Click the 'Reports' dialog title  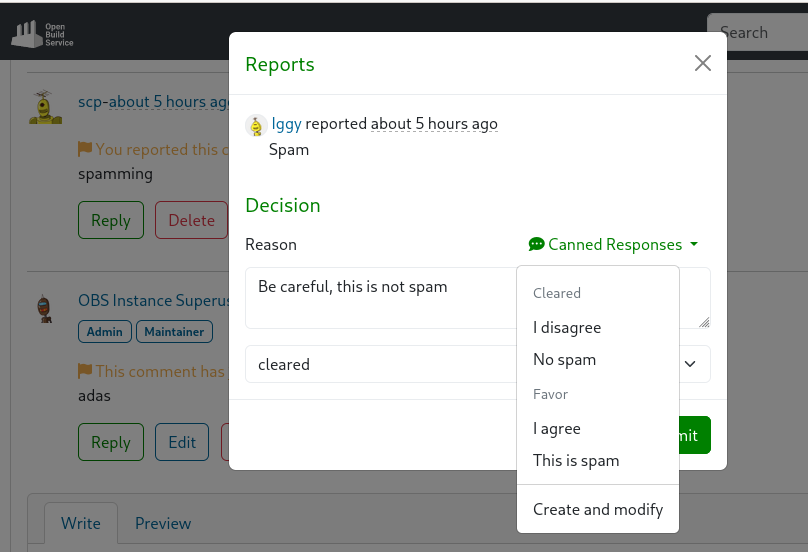tap(280, 64)
